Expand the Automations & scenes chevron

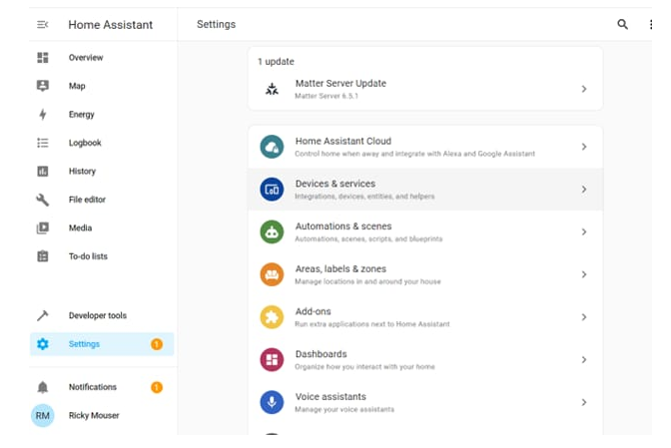[x=584, y=232]
